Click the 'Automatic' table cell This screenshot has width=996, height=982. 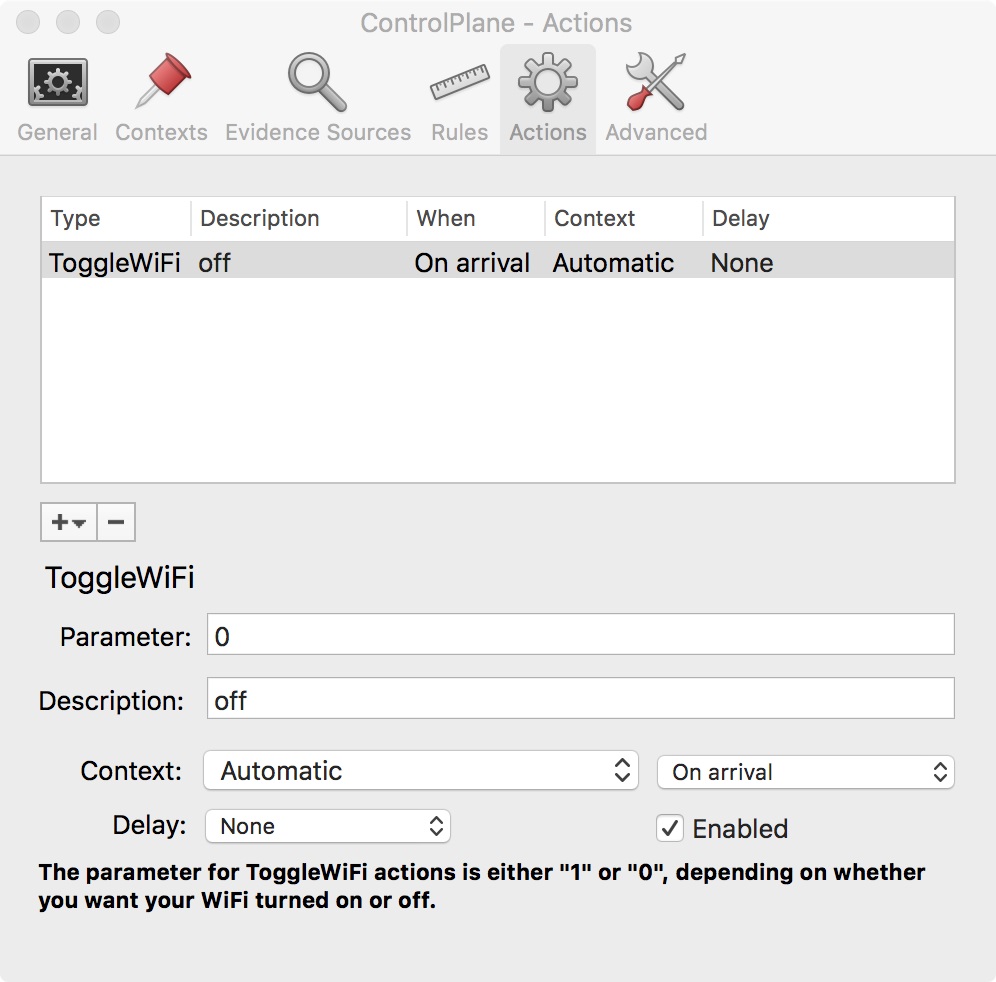613,263
